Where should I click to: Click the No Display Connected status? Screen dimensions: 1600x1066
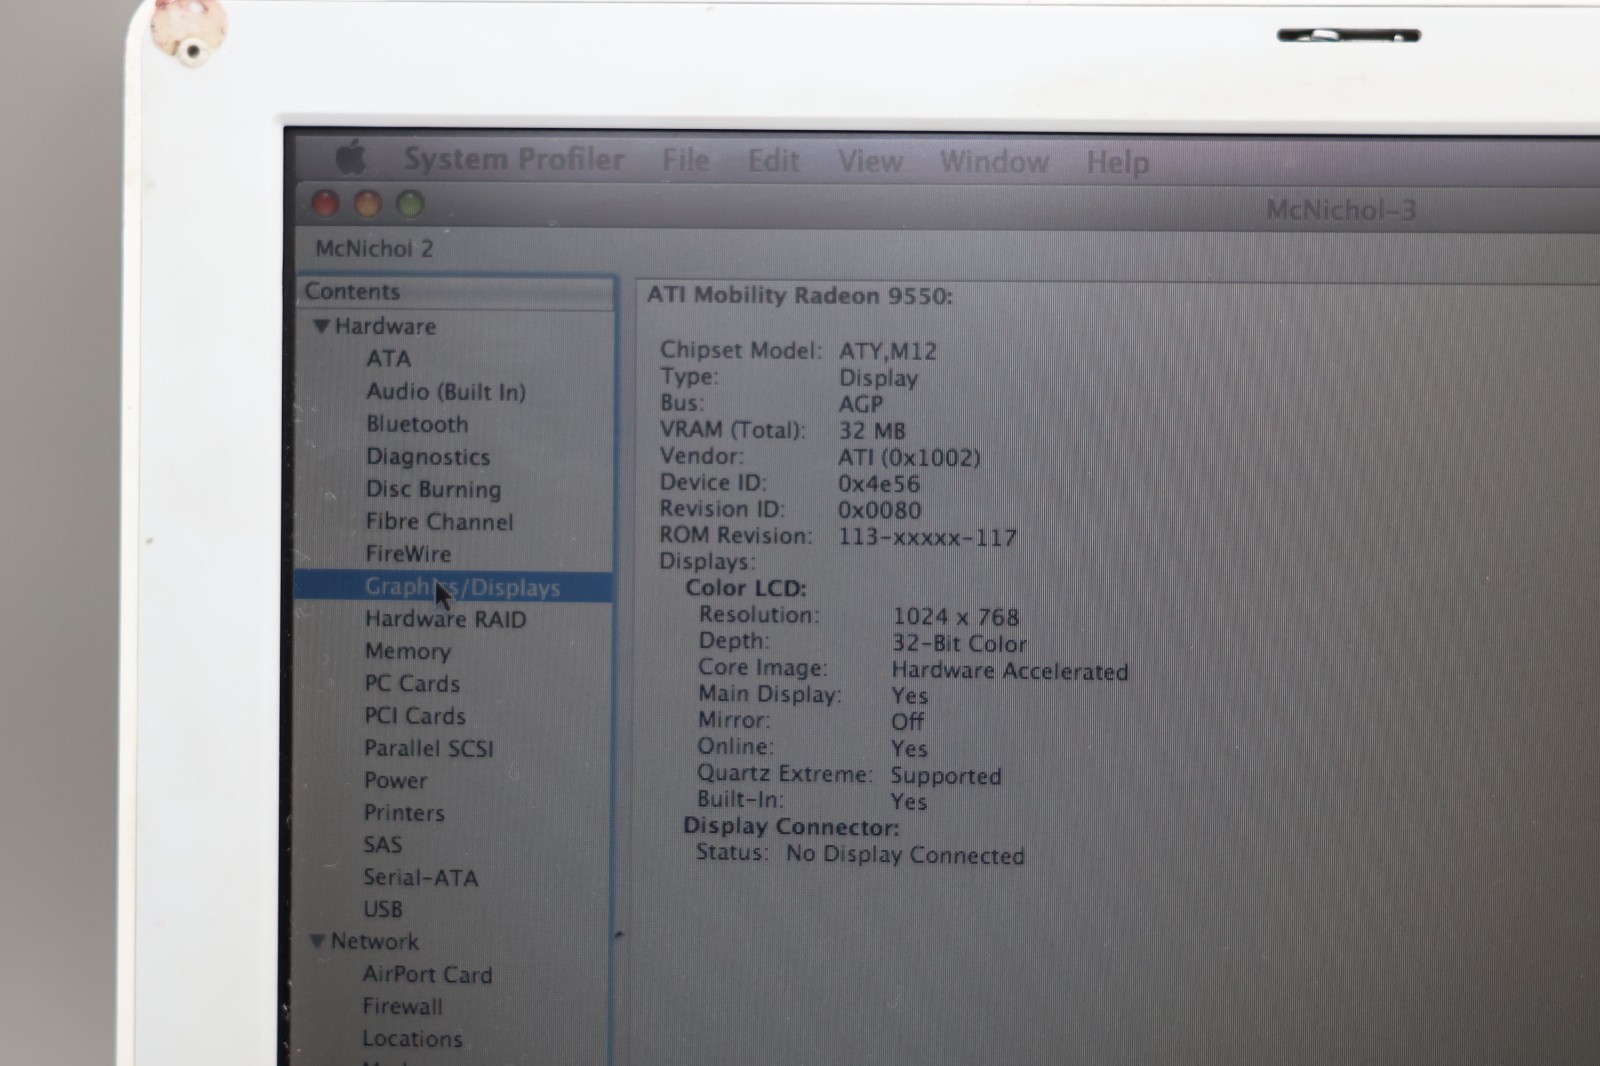(904, 855)
